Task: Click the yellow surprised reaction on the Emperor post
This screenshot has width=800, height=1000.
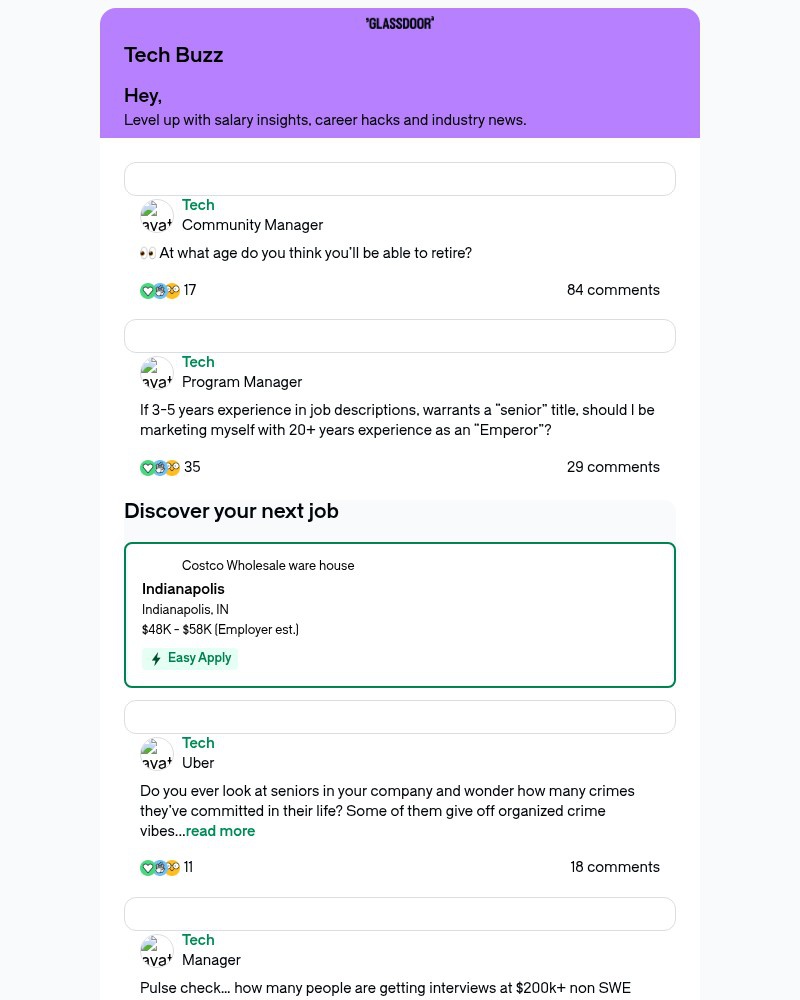Action: pos(171,467)
